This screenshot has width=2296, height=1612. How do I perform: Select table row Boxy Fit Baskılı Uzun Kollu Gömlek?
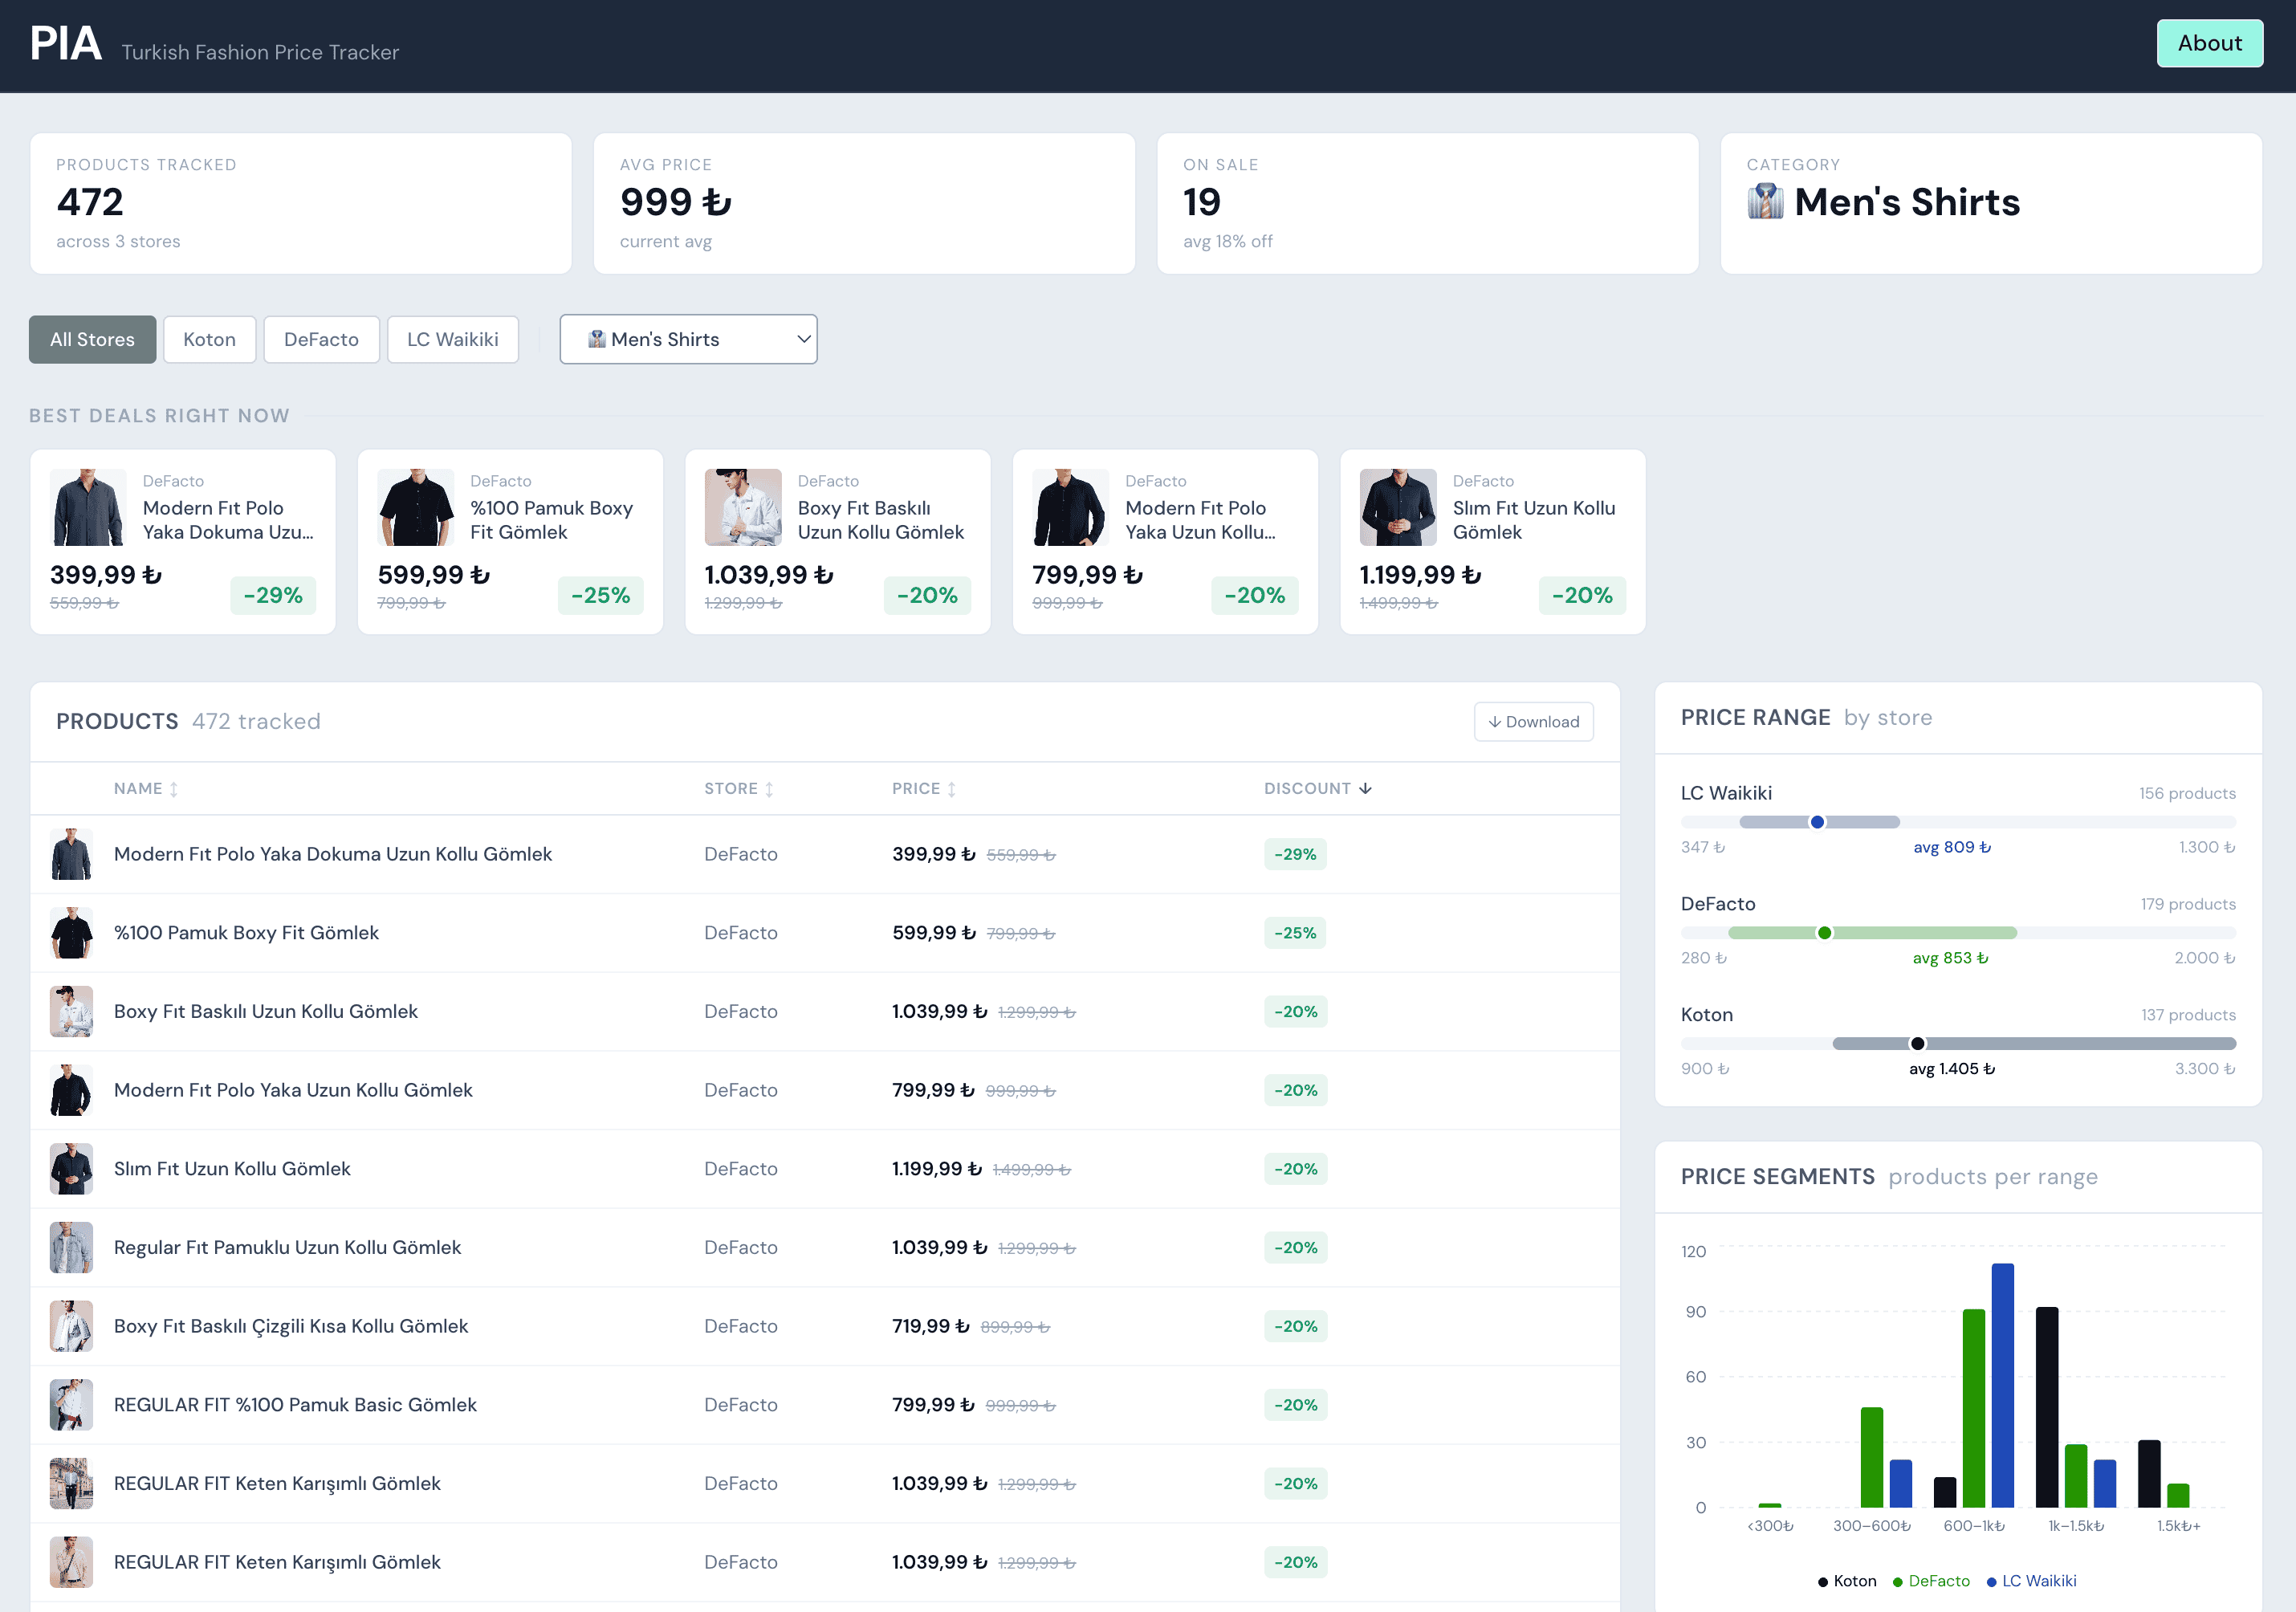pos(825,1011)
